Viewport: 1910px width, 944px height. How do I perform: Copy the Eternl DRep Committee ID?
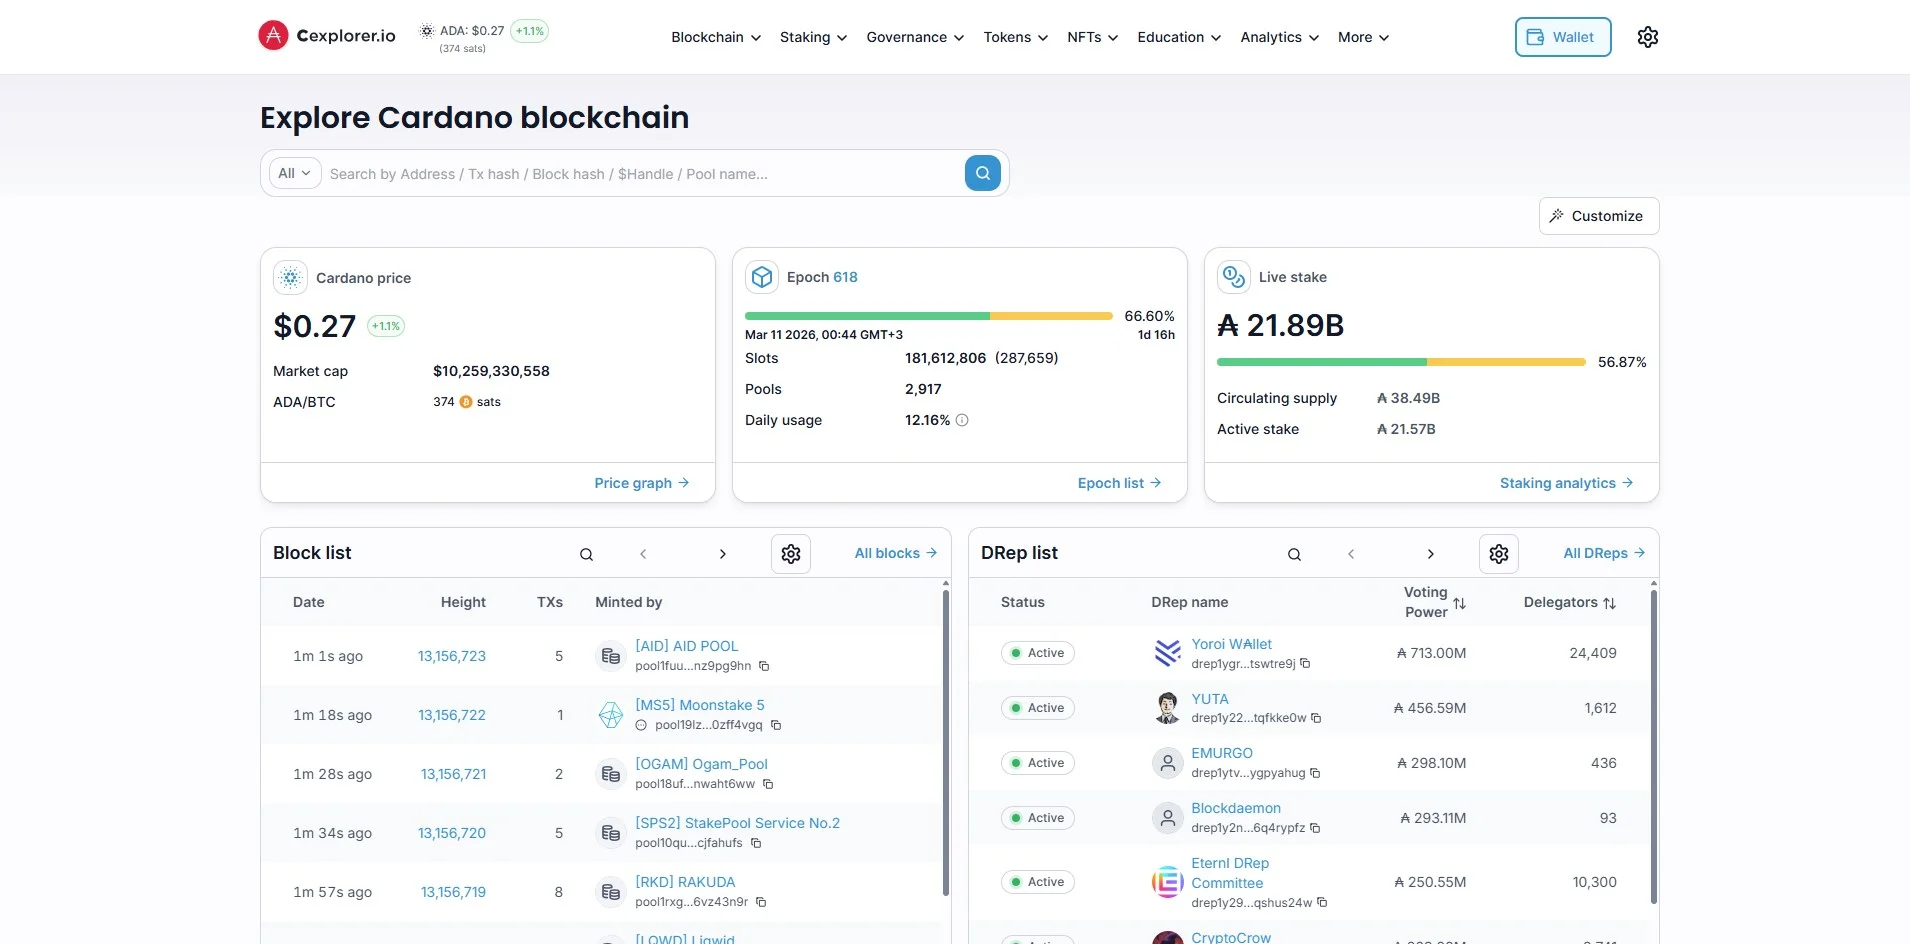(x=1322, y=902)
